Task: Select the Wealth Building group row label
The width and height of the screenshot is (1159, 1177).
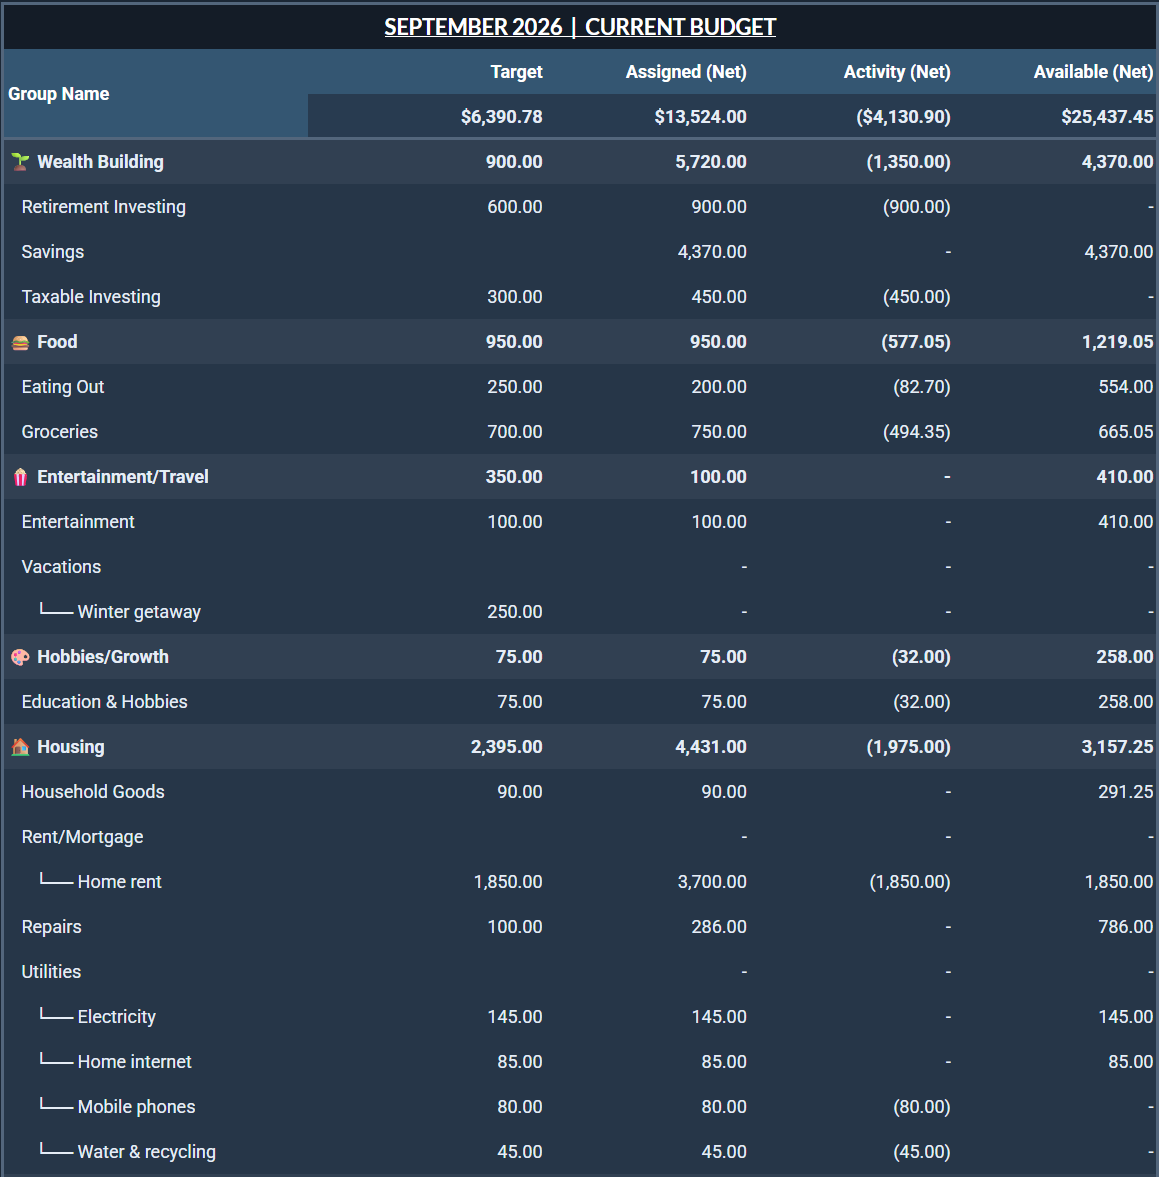Action: 101,161
